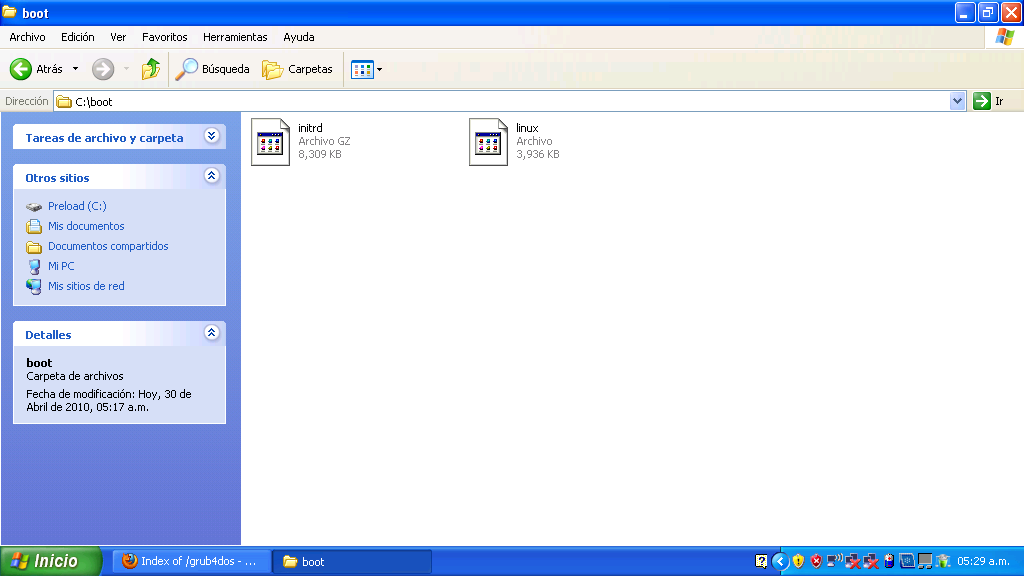Screen dimensions: 1024x576
Task: Open Mi PC link
Action: tap(61, 266)
